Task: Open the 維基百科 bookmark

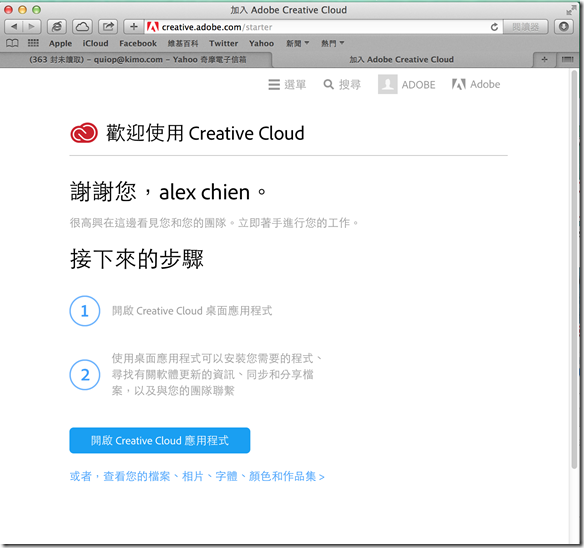Action: pyautogui.click(x=183, y=44)
